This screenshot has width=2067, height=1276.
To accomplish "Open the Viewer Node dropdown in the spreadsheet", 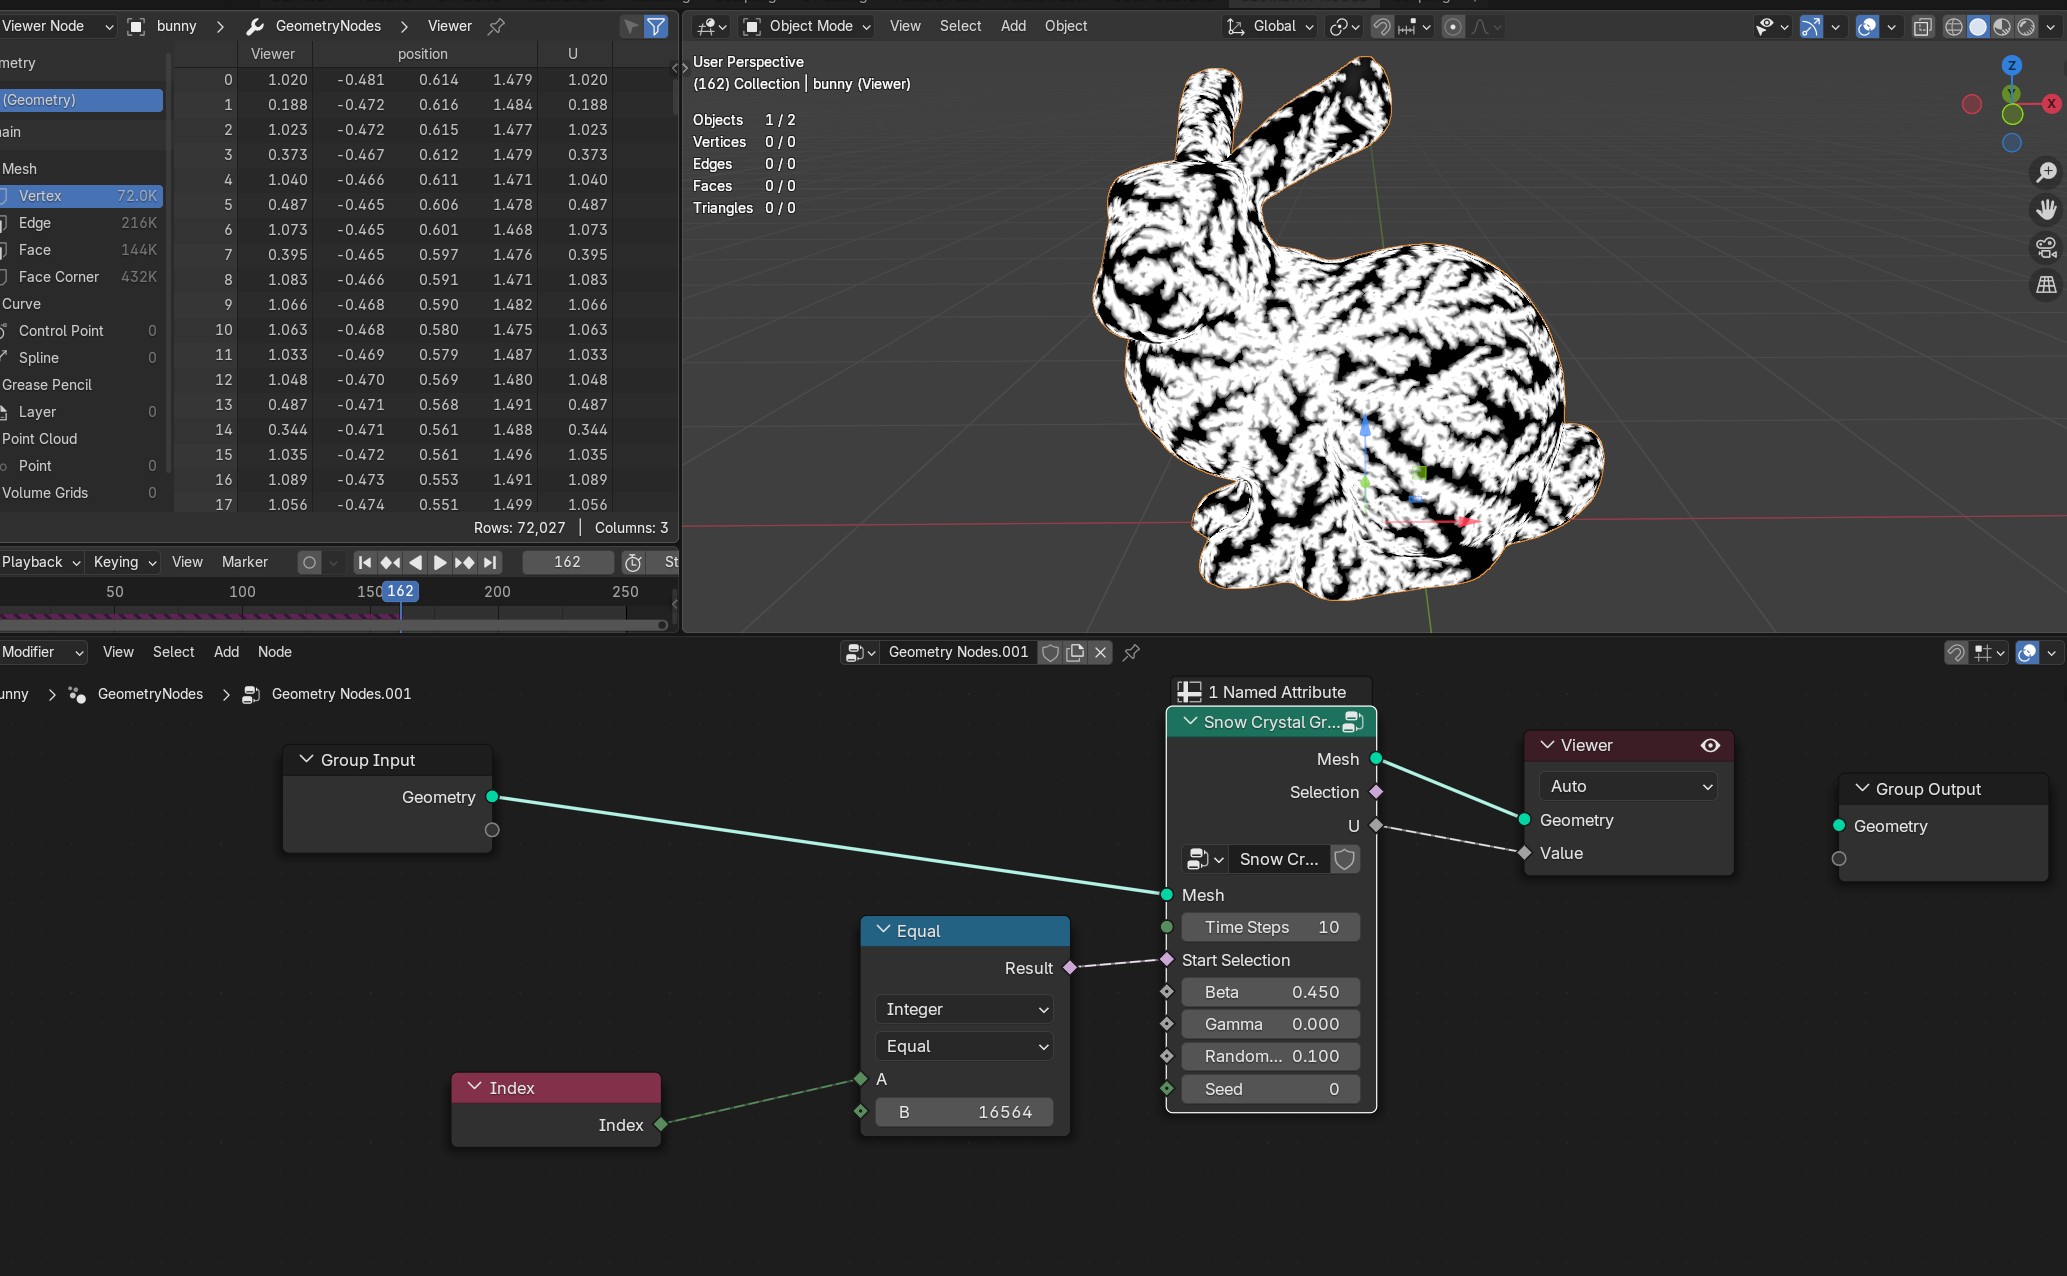I will (57, 27).
